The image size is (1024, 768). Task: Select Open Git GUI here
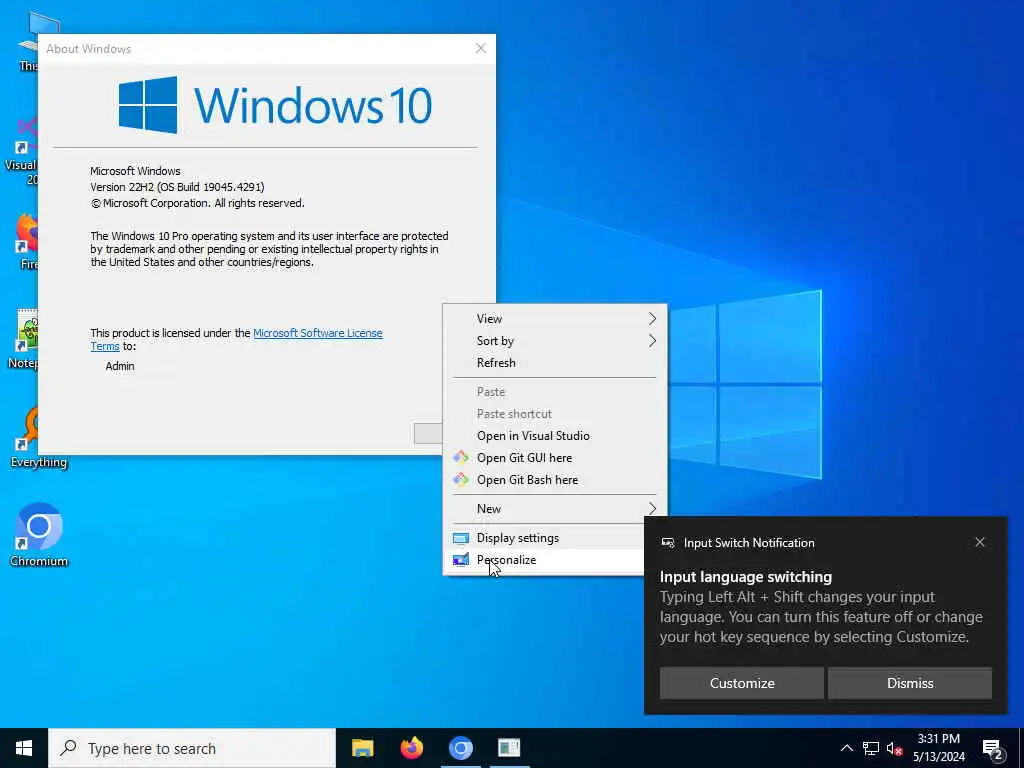pyautogui.click(x=555, y=458)
